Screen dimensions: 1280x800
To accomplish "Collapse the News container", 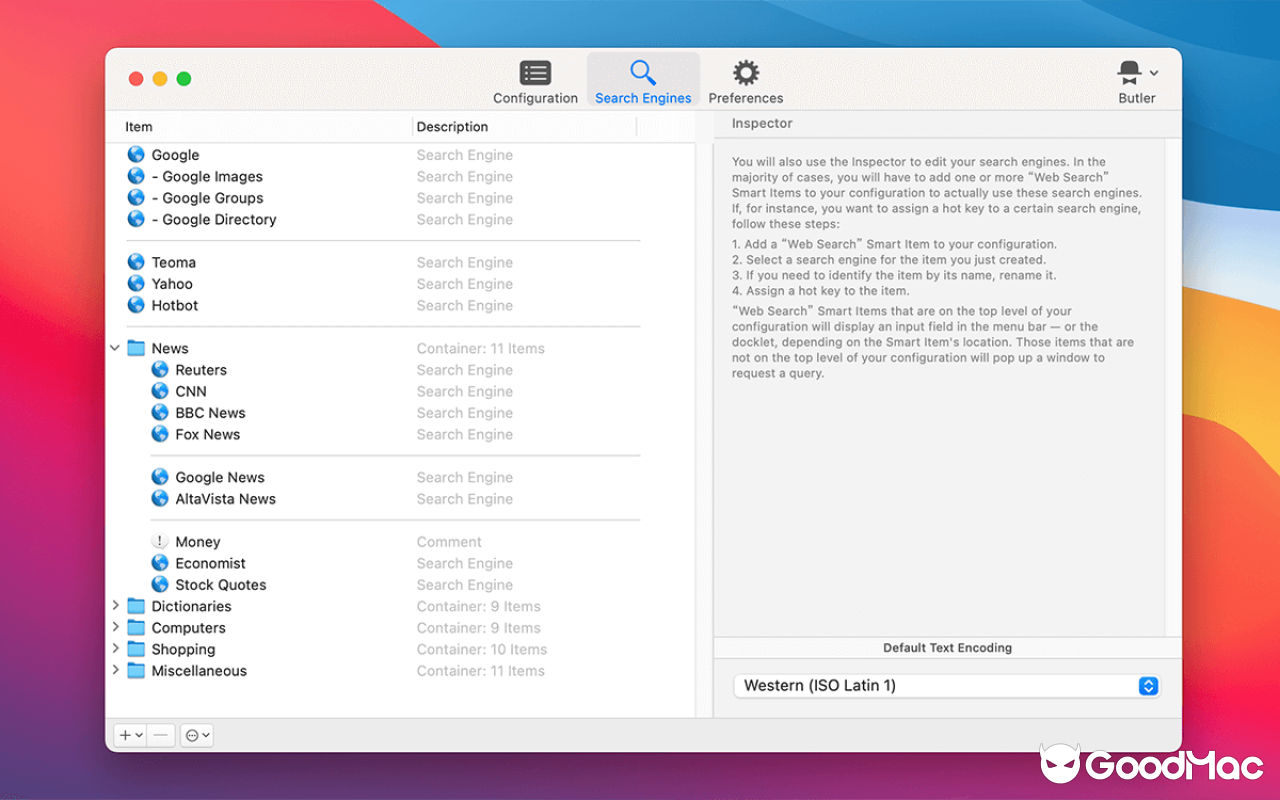I will [x=115, y=347].
